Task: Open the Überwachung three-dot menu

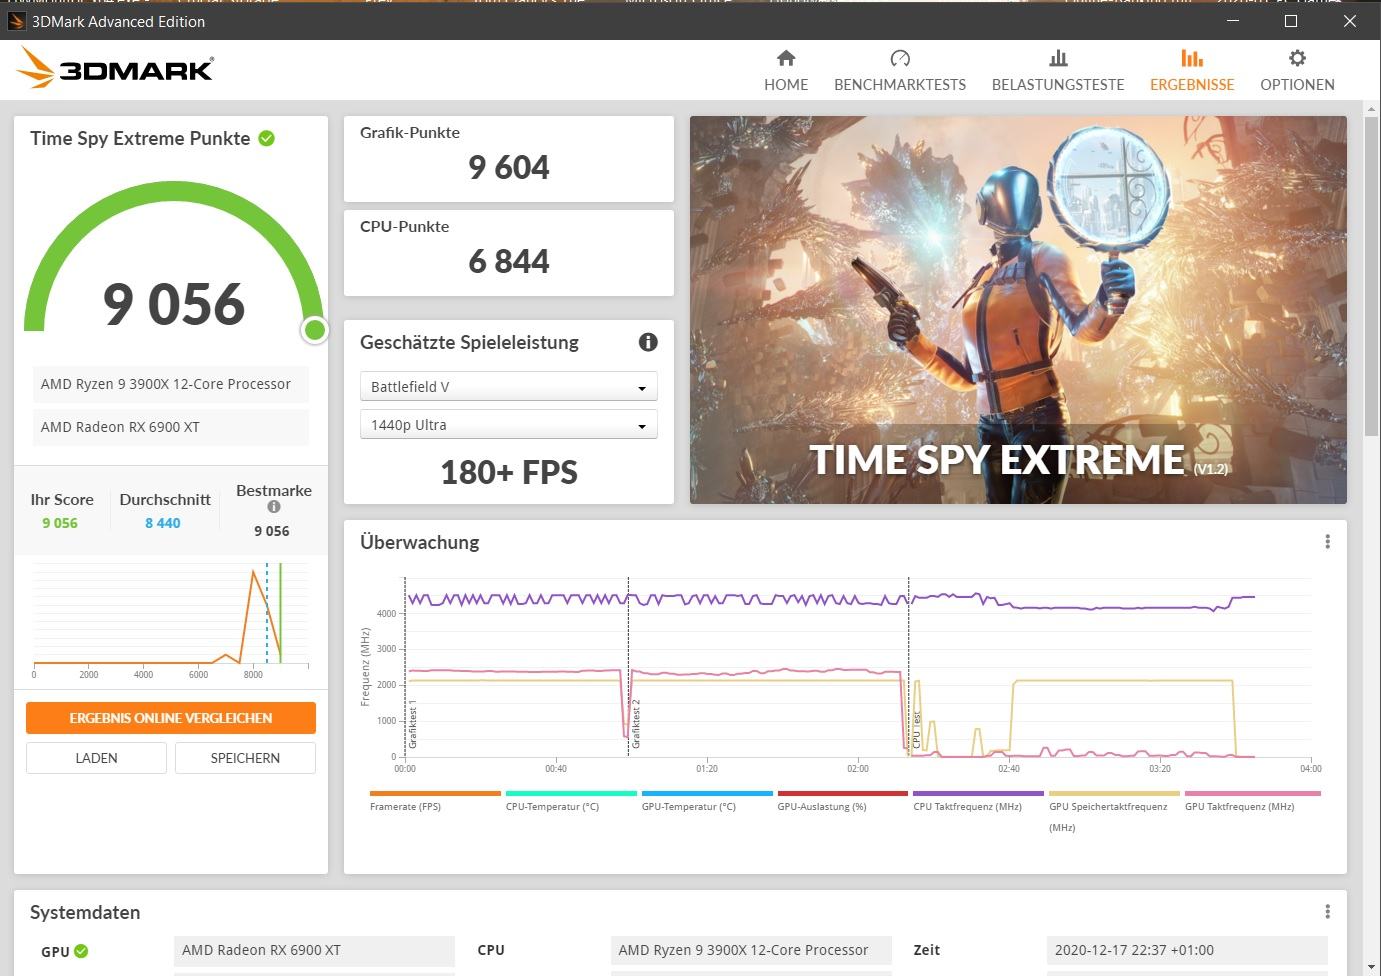Action: pyautogui.click(x=1327, y=542)
